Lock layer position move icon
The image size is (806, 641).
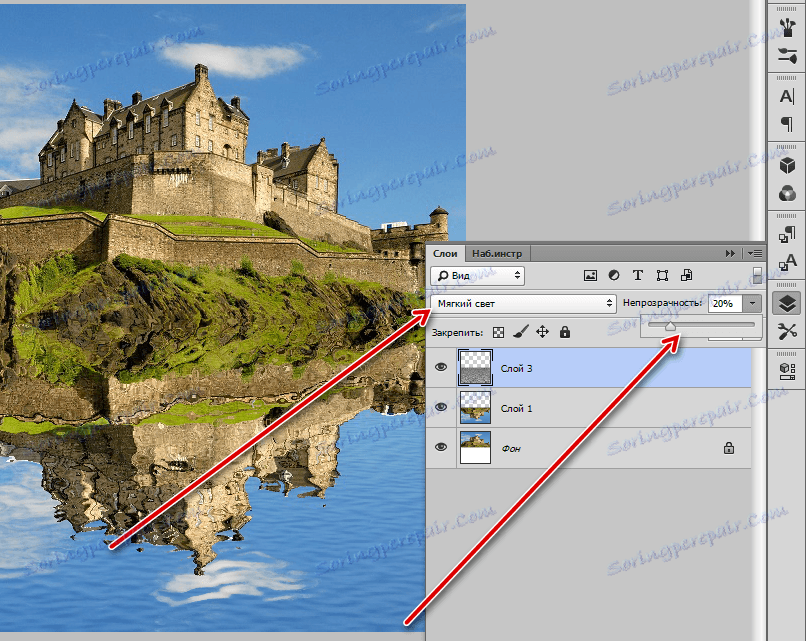point(542,332)
